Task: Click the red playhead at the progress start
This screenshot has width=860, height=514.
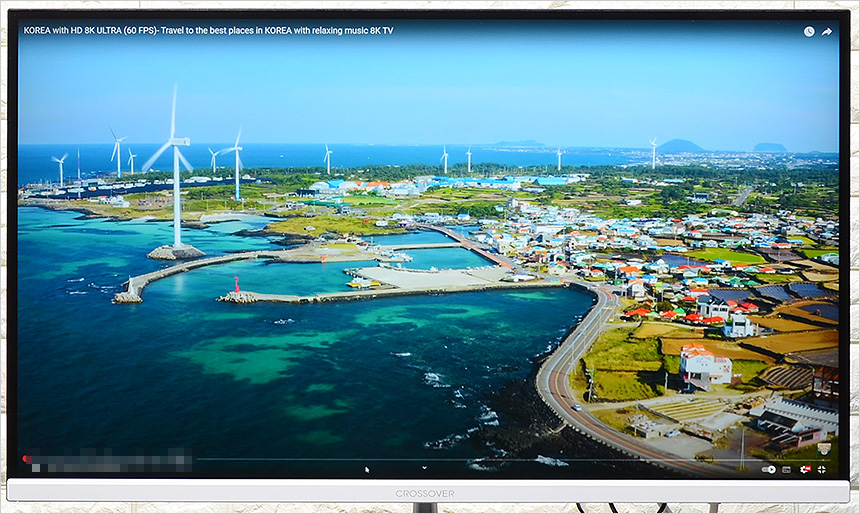Action: pyautogui.click(x=26, y=459)
